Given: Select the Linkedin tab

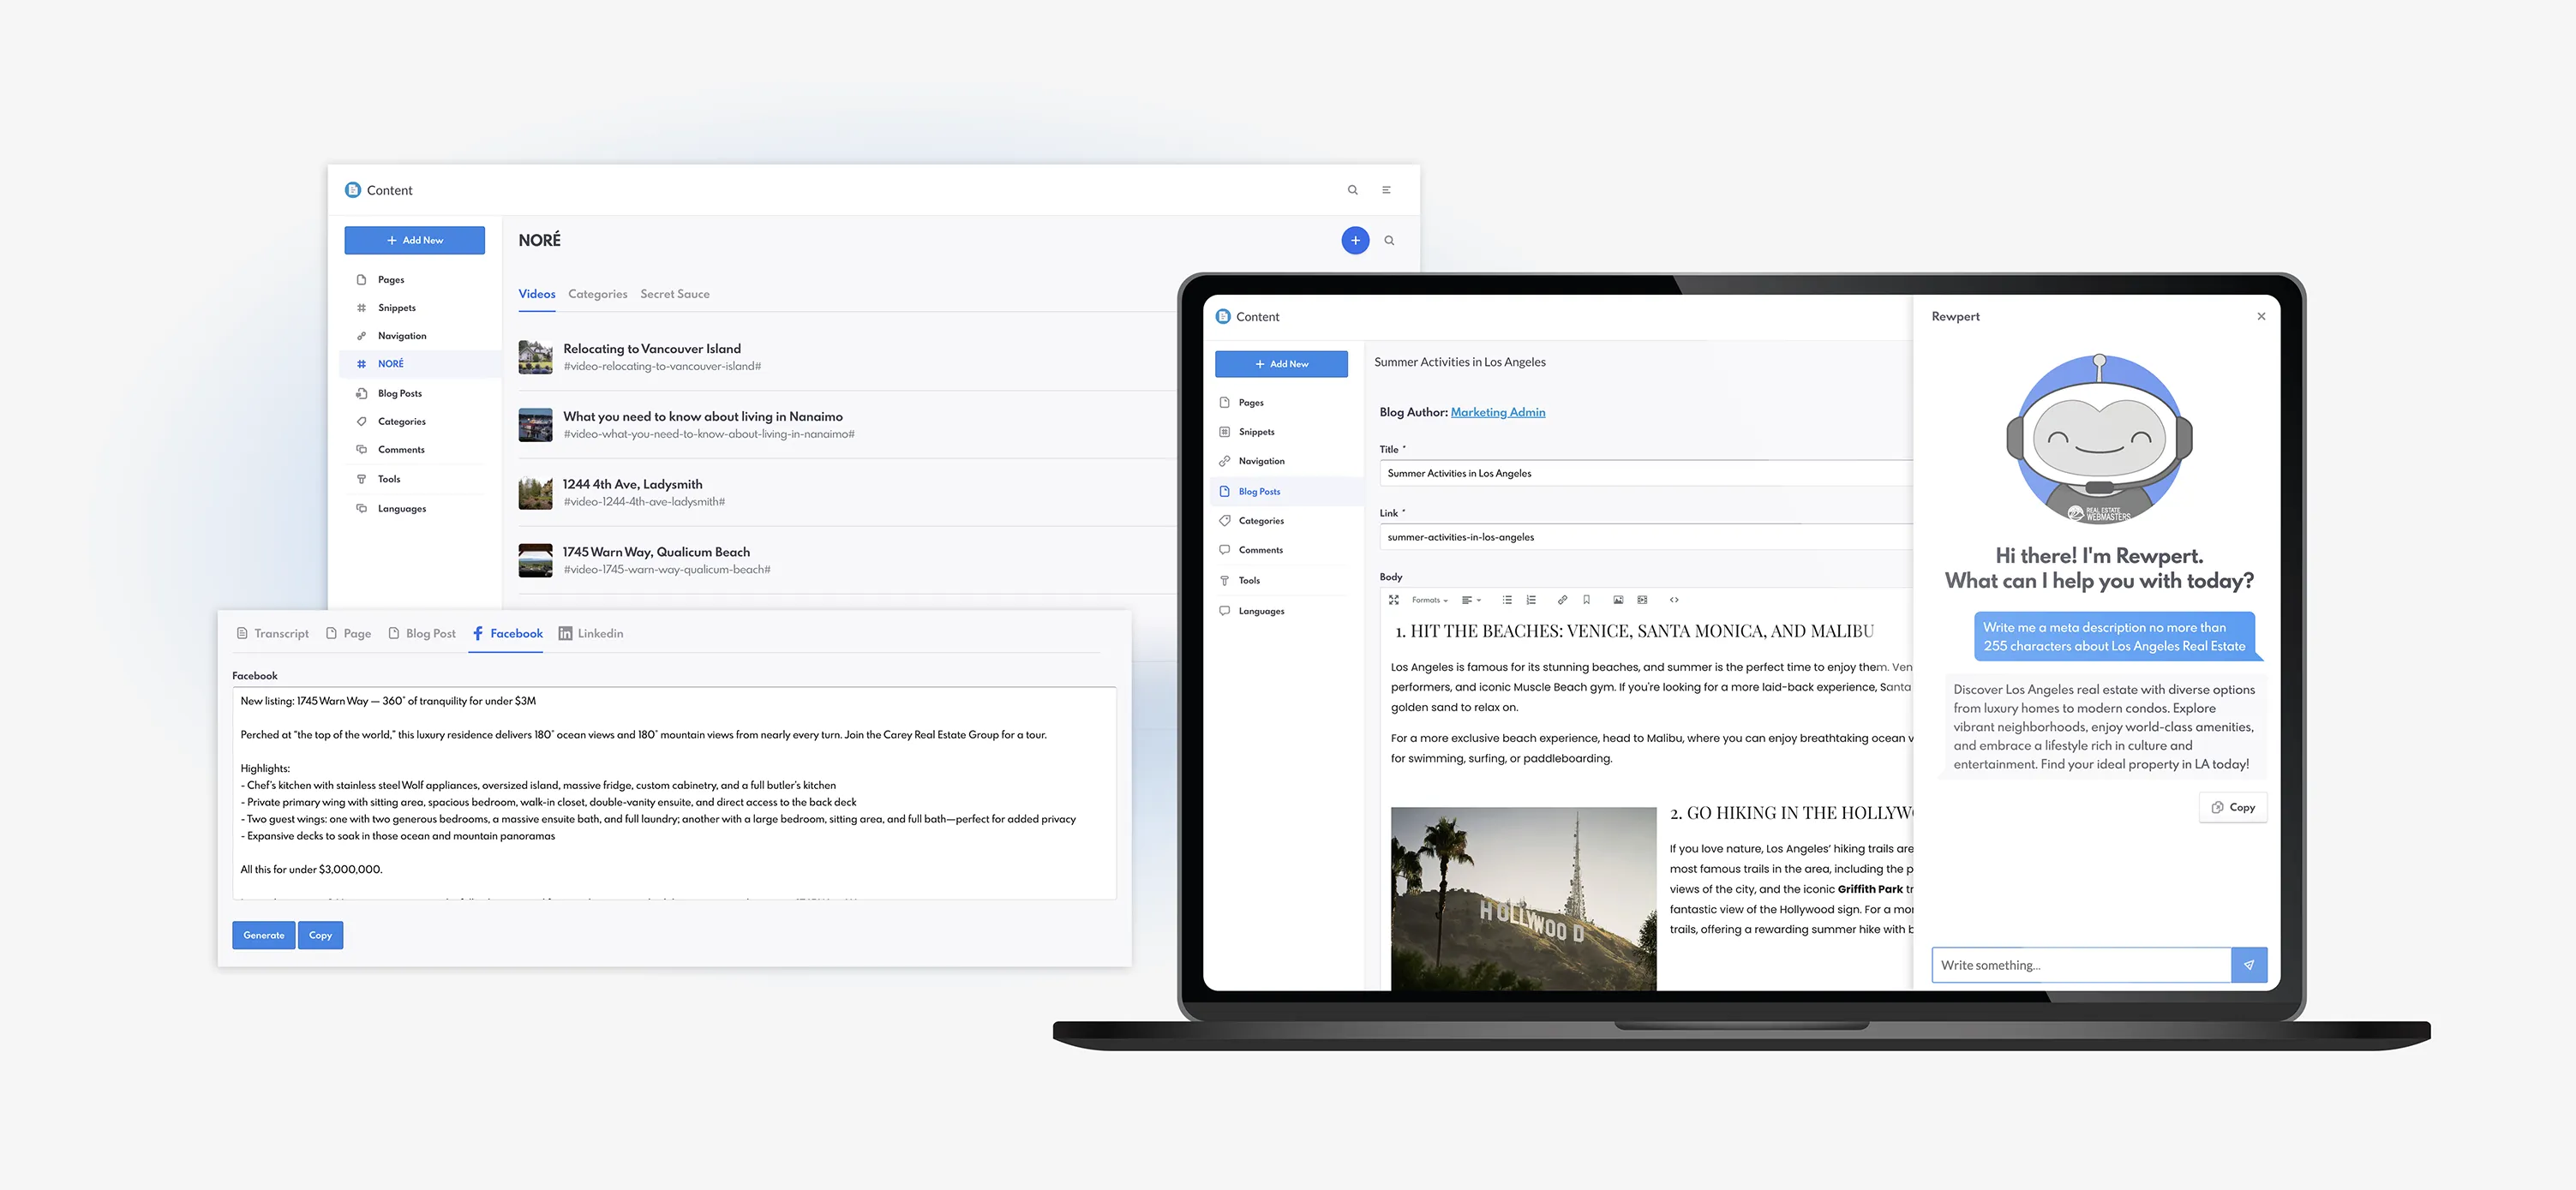Looking at the screenshot, I should point(590,633).
